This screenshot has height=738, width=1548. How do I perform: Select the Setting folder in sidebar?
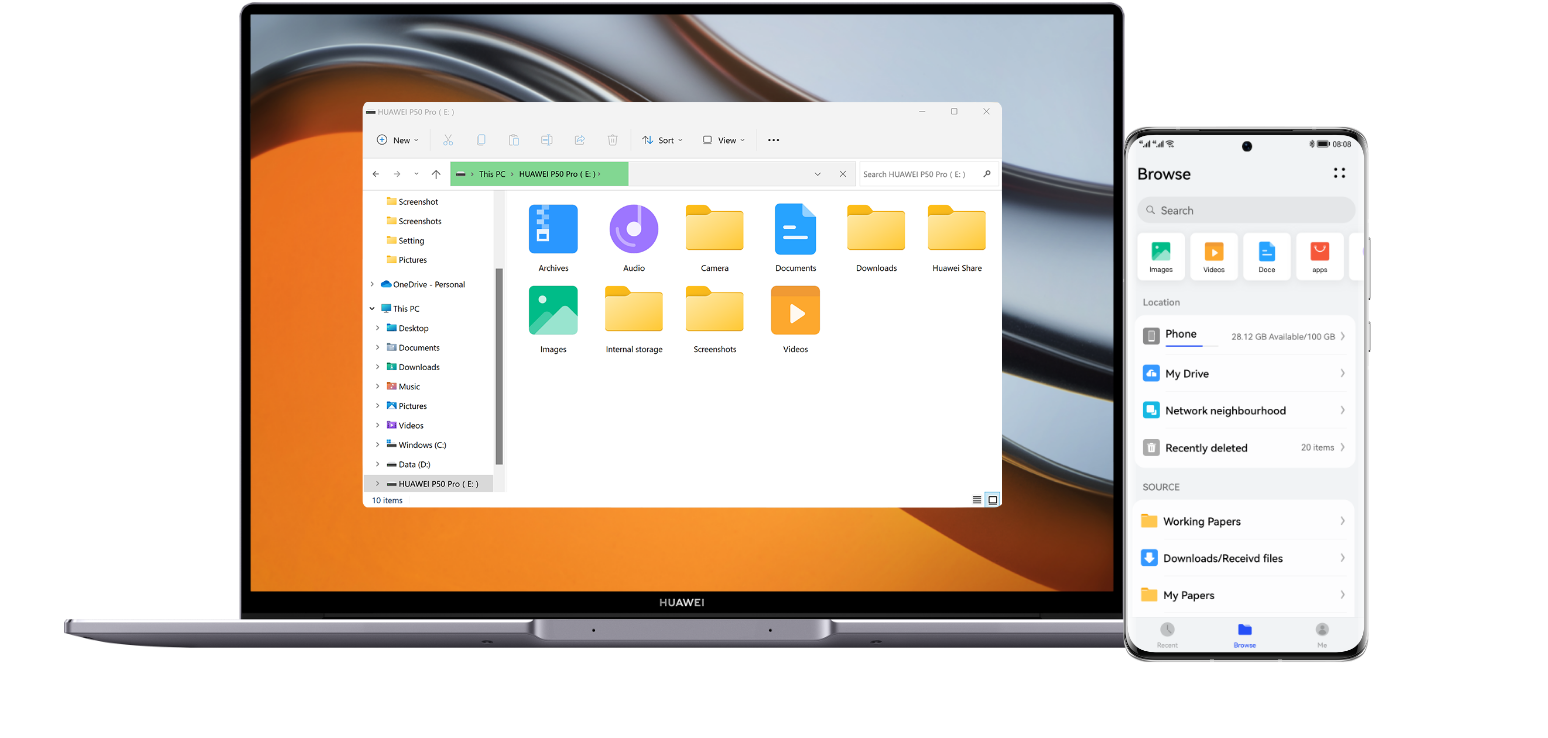pos(406,241)
